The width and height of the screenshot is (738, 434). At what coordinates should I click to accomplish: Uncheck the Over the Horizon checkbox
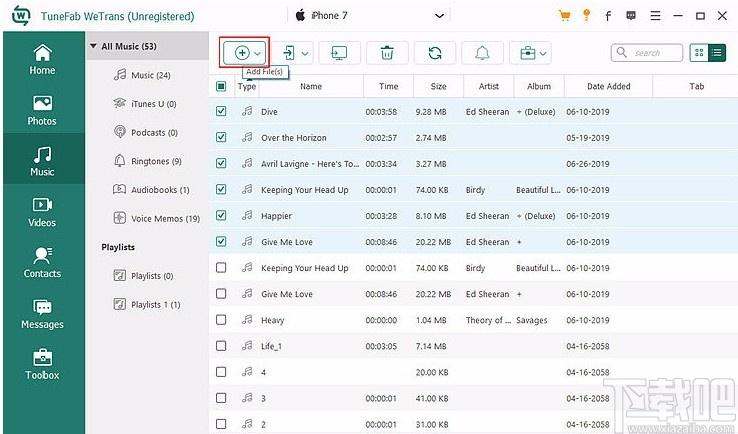click(221, 137)
